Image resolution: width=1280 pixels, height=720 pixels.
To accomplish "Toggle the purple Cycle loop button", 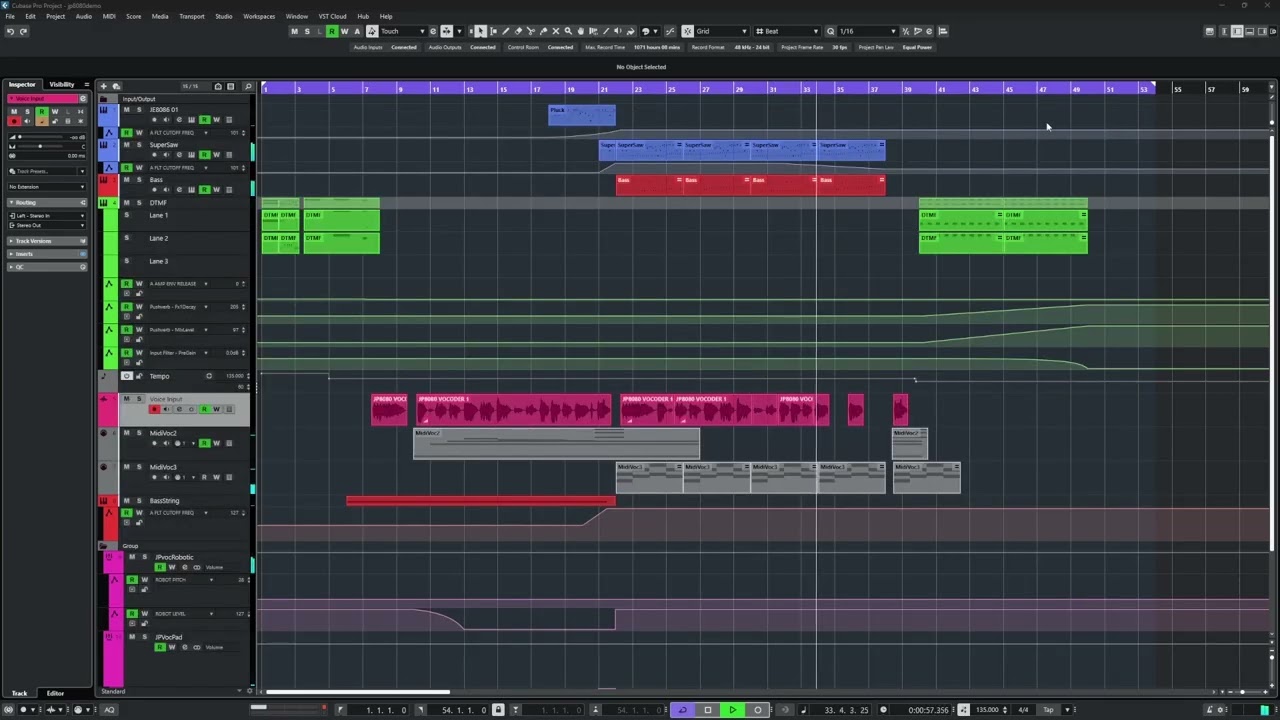I will (x=683, y=710).
